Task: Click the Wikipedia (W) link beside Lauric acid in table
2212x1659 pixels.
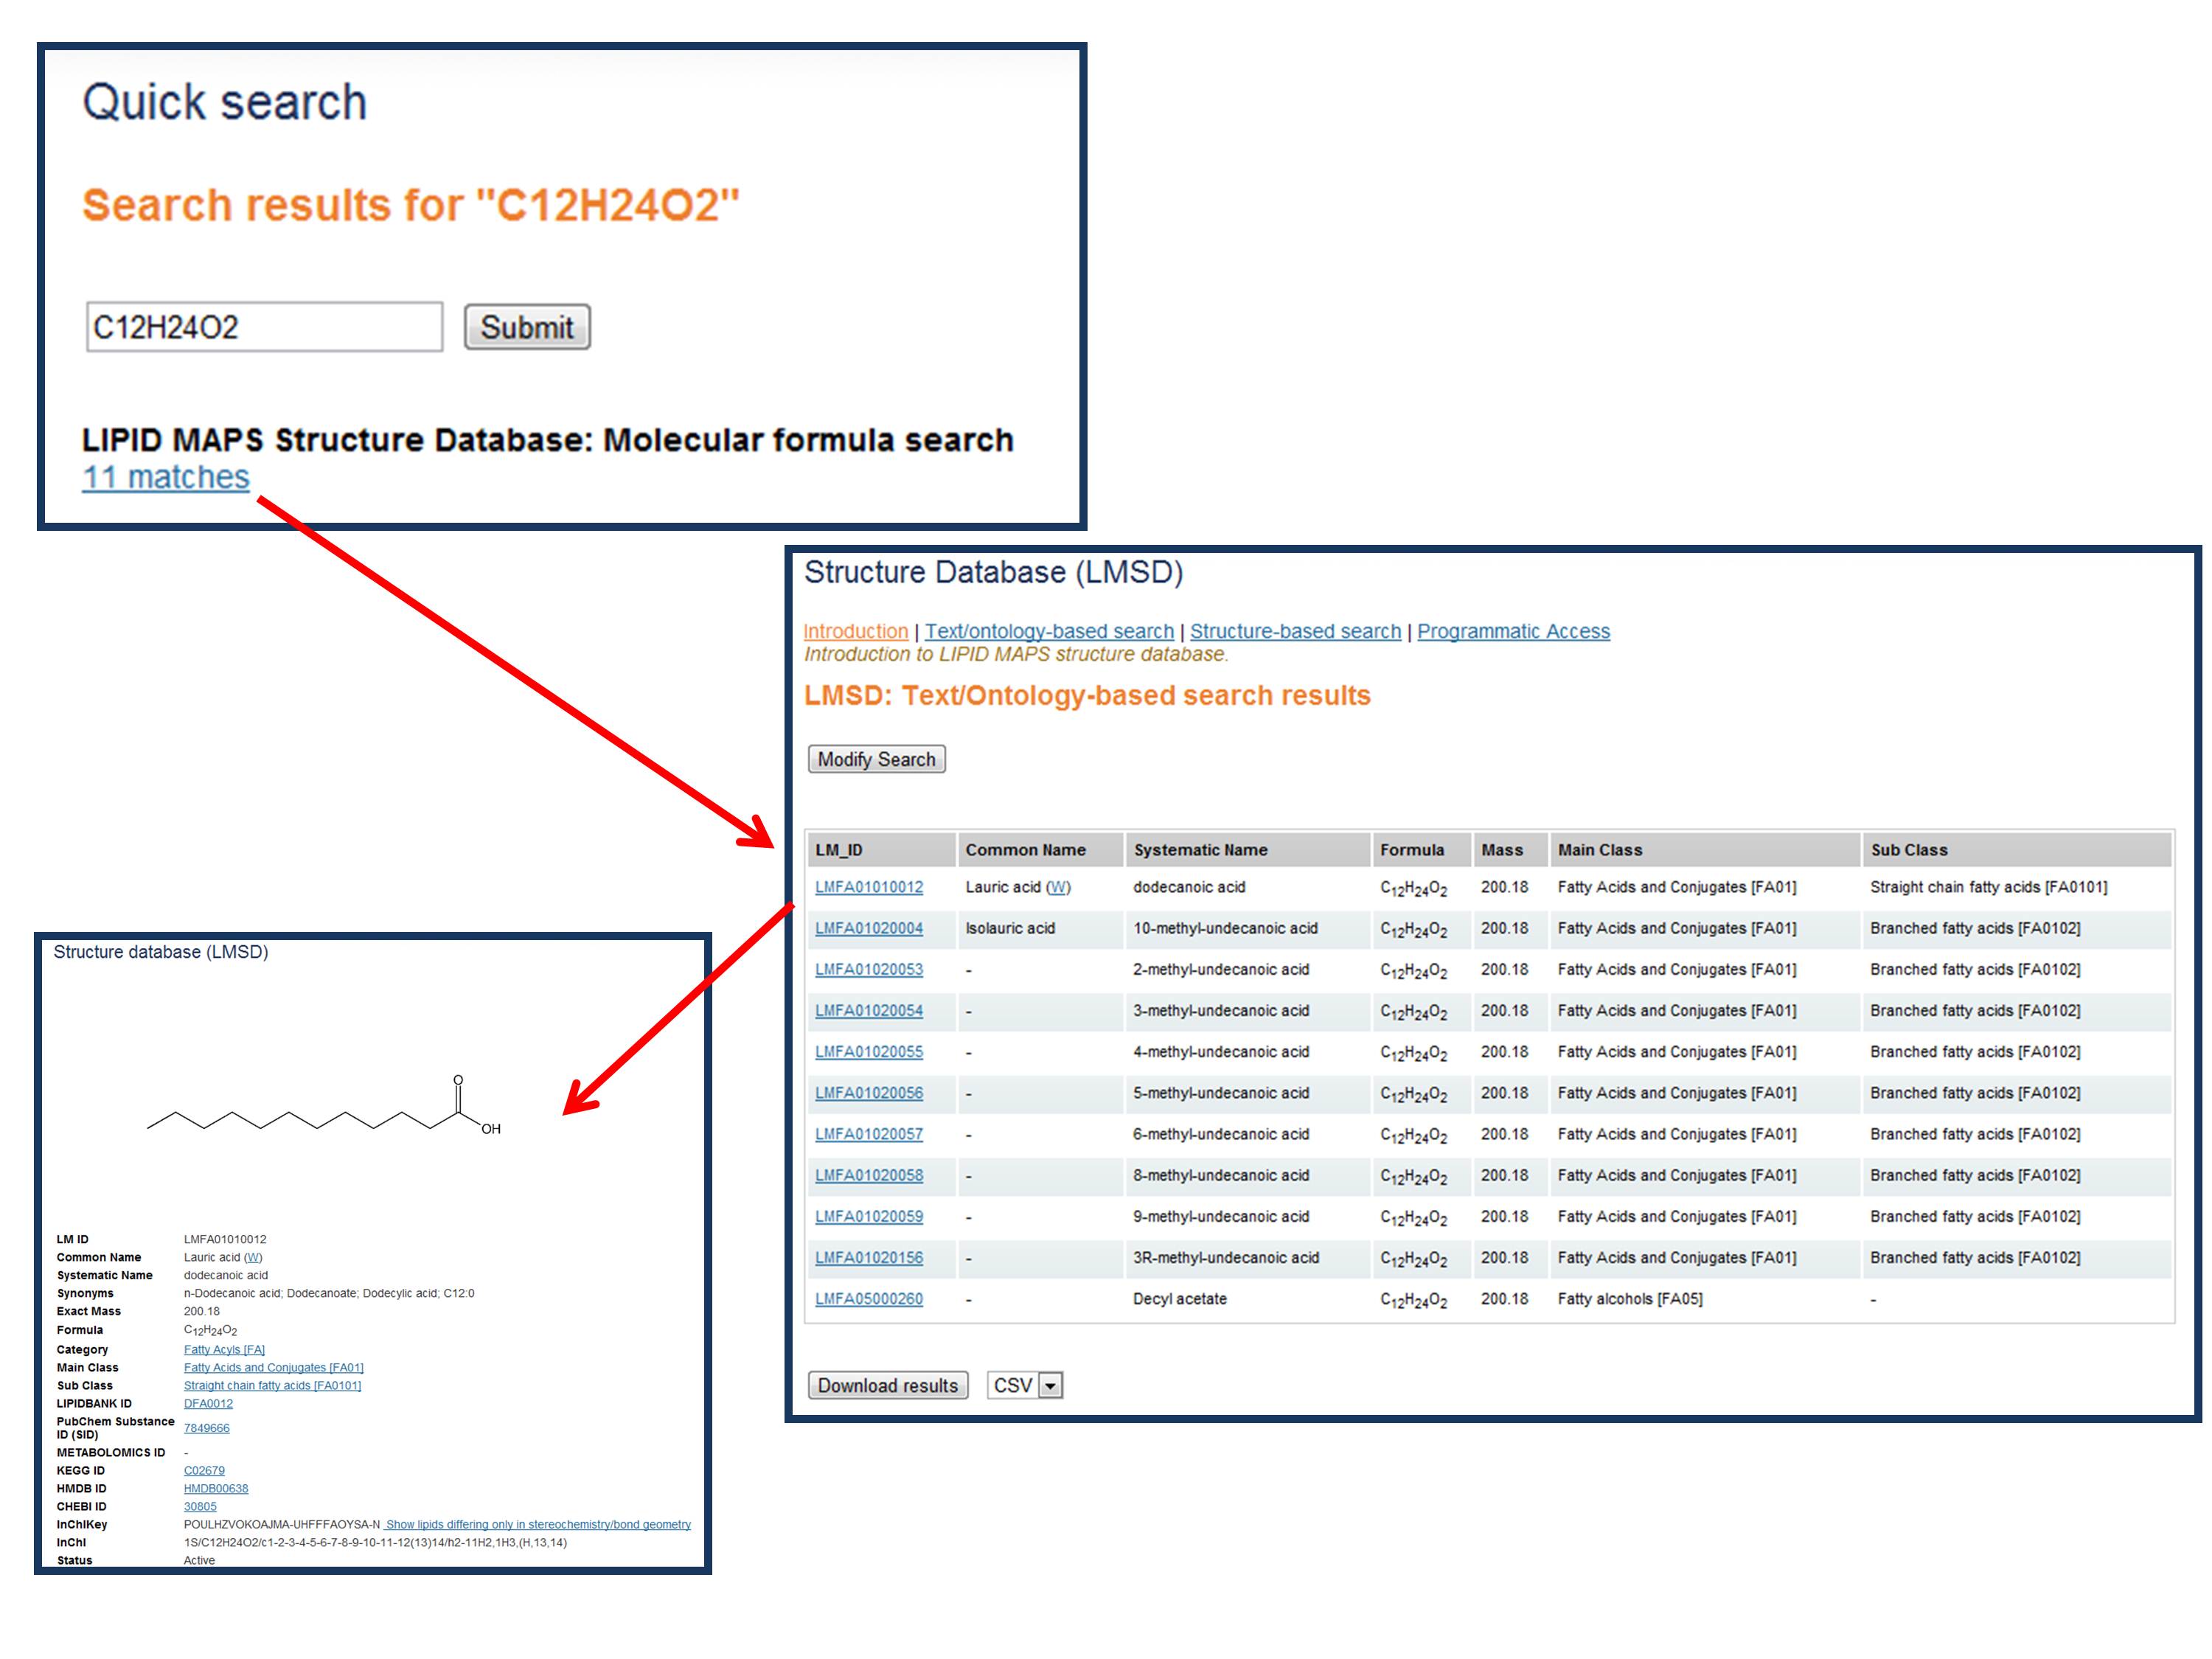Action: [x=1058, y=887]
